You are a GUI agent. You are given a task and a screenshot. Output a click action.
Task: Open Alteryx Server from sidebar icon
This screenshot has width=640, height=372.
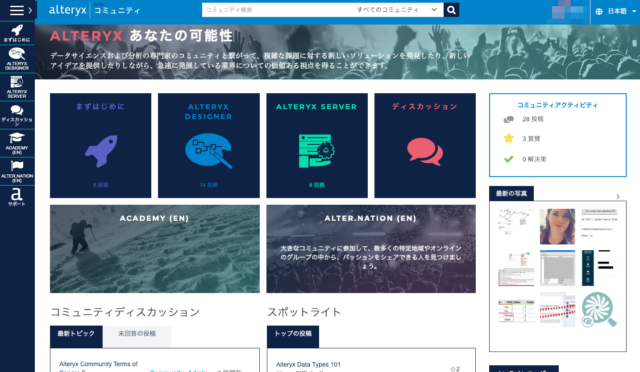click(x=17, y=87)
